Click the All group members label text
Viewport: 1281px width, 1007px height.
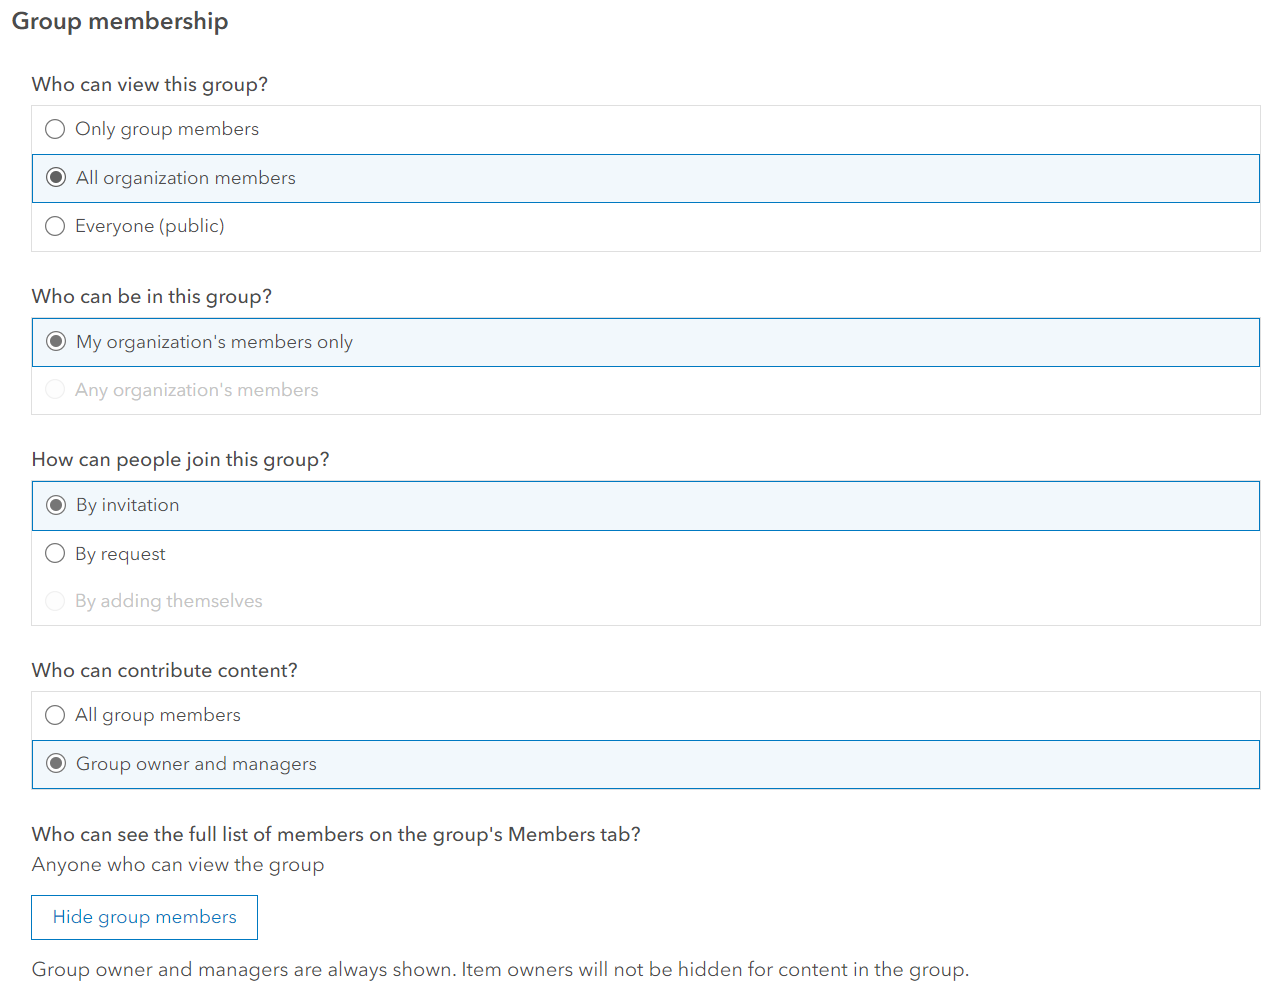(157, 715)
